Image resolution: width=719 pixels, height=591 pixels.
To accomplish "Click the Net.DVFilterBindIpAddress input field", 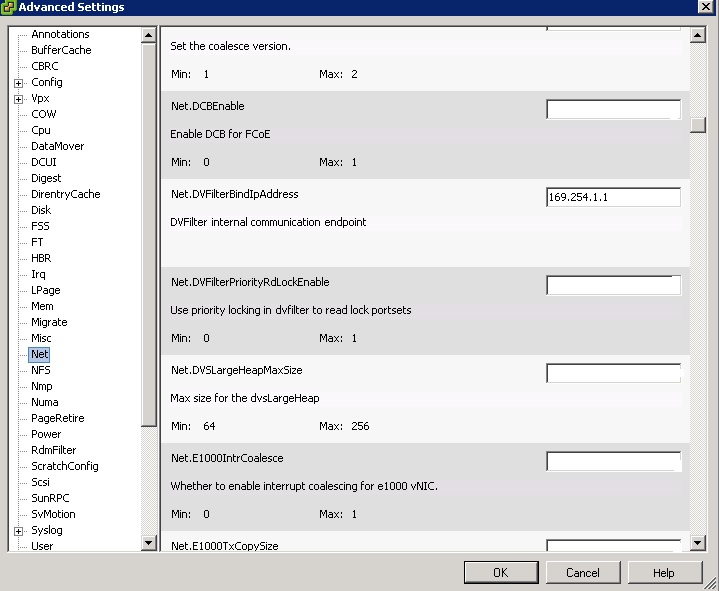I will click(613, 197).
